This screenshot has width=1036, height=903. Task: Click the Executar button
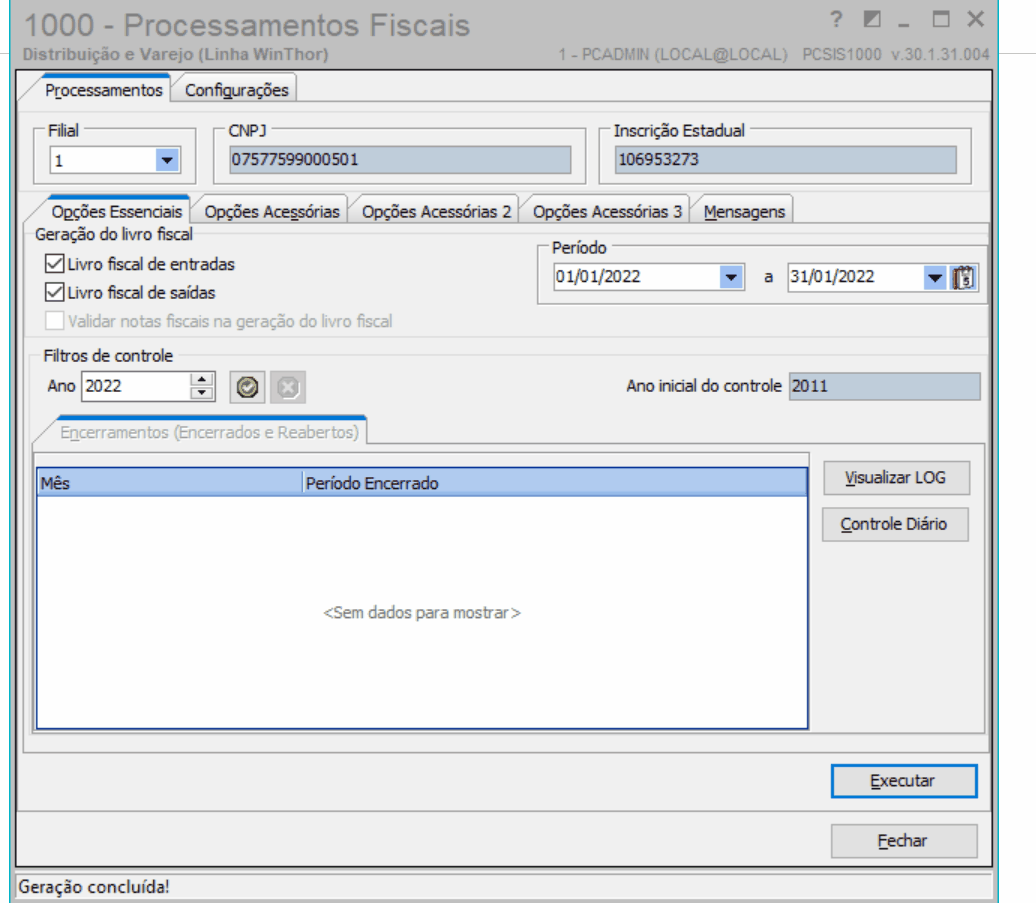903,781
